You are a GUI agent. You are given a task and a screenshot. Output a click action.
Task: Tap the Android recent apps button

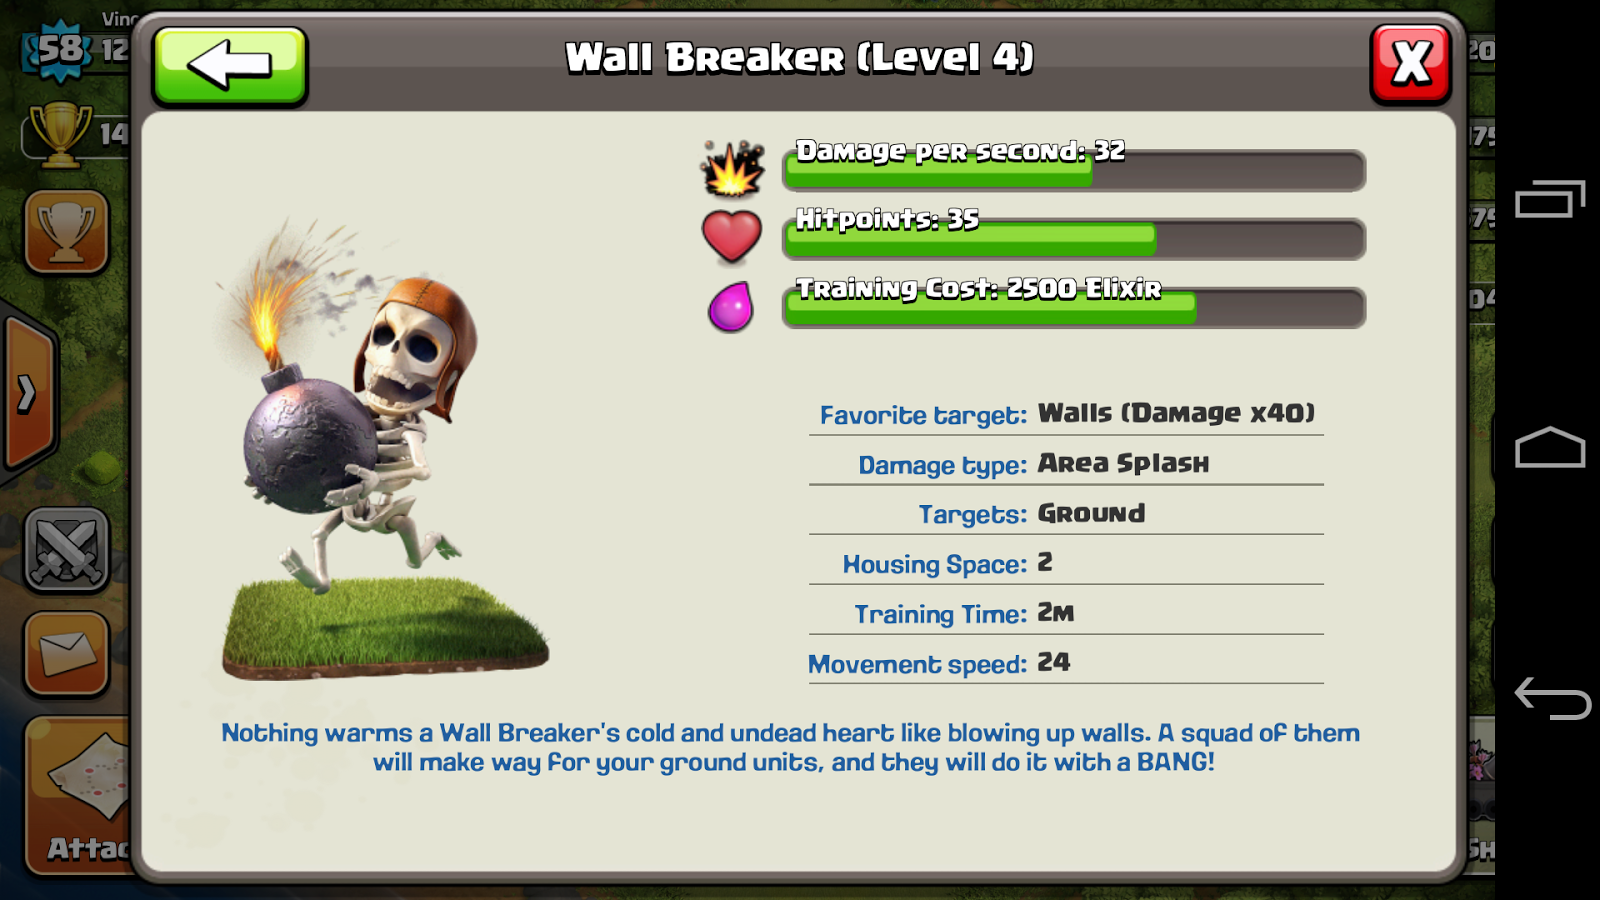[x=1550, y=199]
